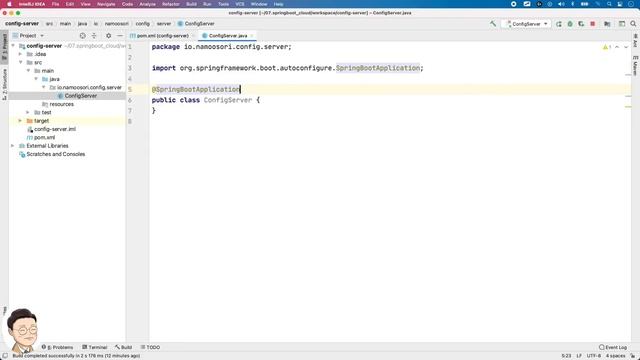
Task: Click the Debug ConfigServer bug icon
Action: (570, 24)
